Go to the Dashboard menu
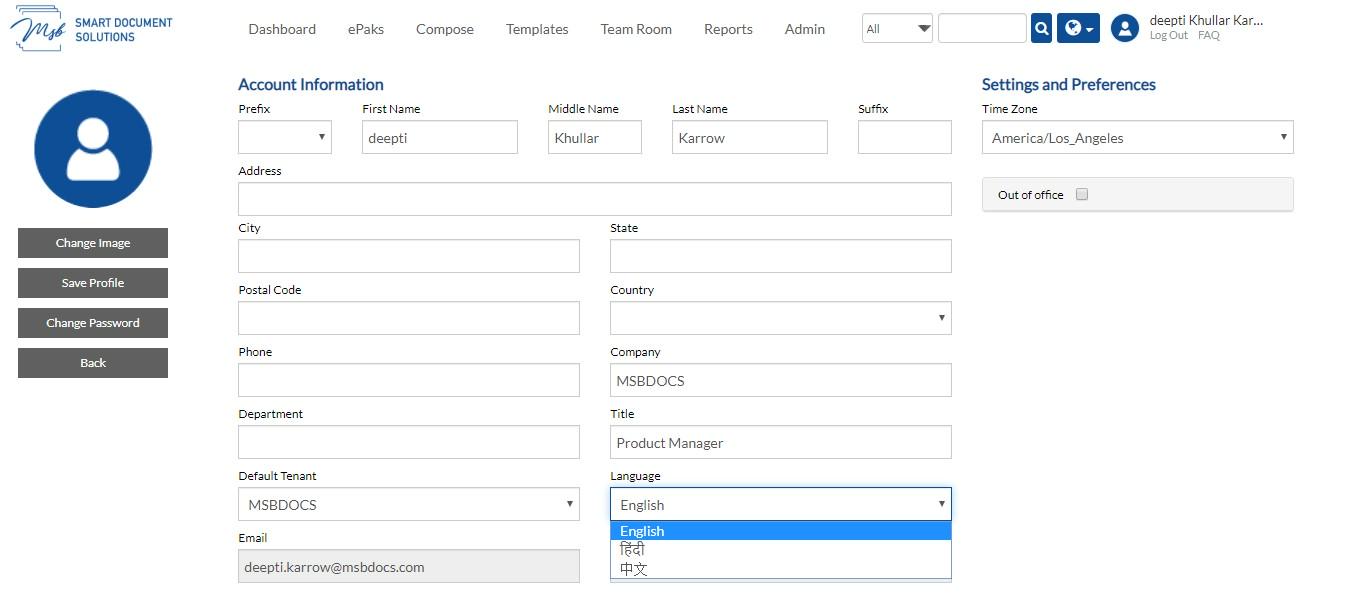The height and width of the screenshot is (602, 1362). click(282, 29)
